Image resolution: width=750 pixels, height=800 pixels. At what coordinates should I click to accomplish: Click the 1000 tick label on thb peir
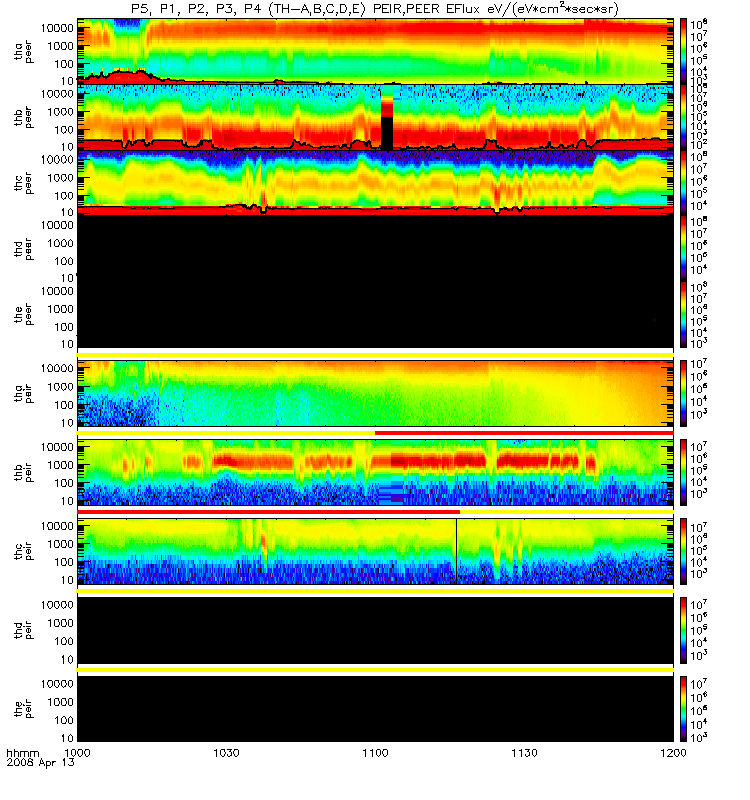[x=60, y=465]
